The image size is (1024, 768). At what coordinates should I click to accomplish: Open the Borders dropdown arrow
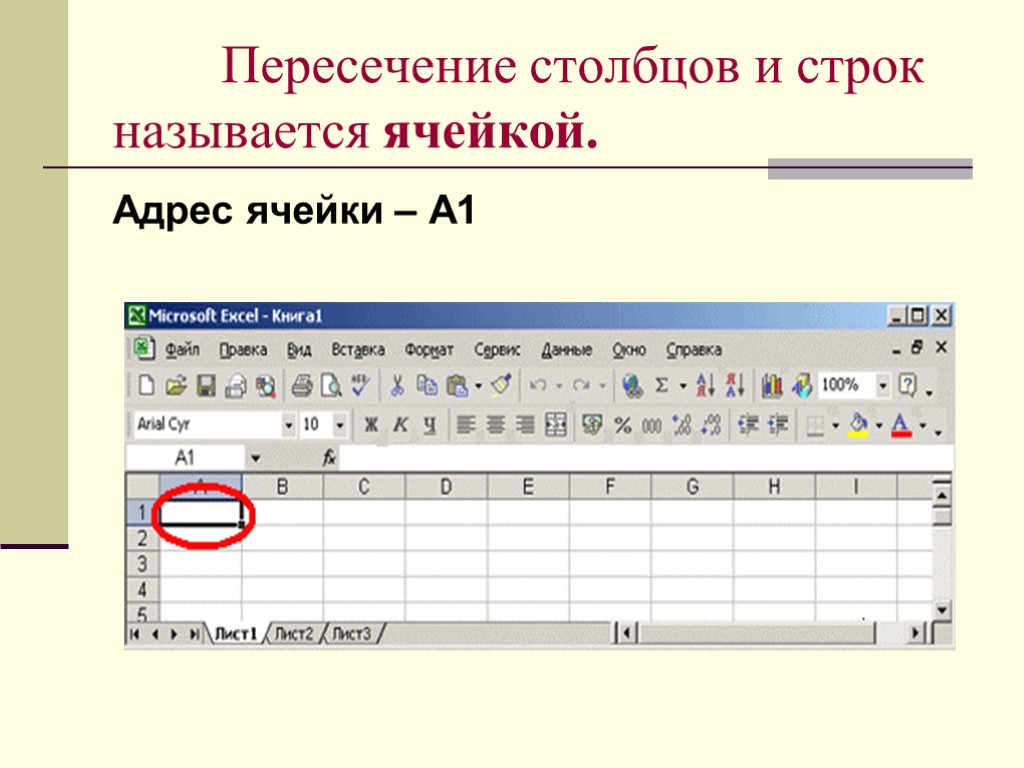pyautogui.click(x=835, y=426)
